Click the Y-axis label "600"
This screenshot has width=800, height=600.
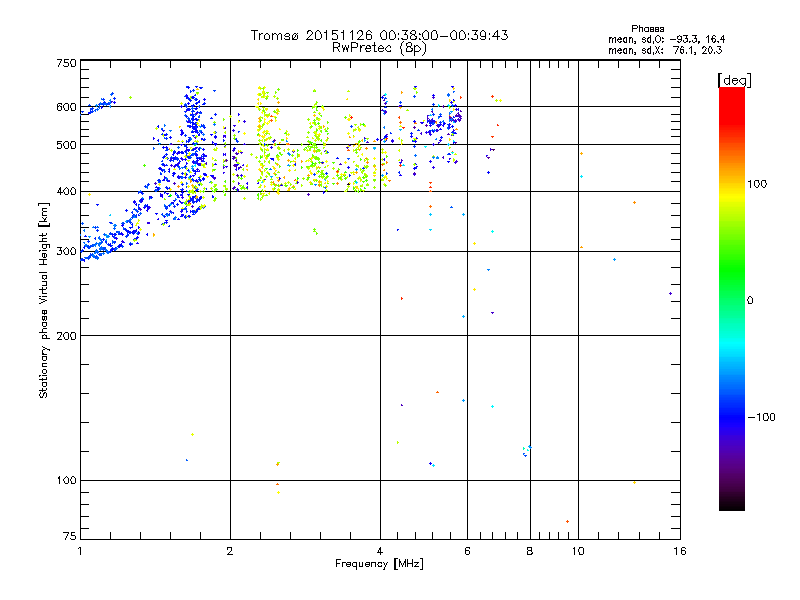coord(66,107)
